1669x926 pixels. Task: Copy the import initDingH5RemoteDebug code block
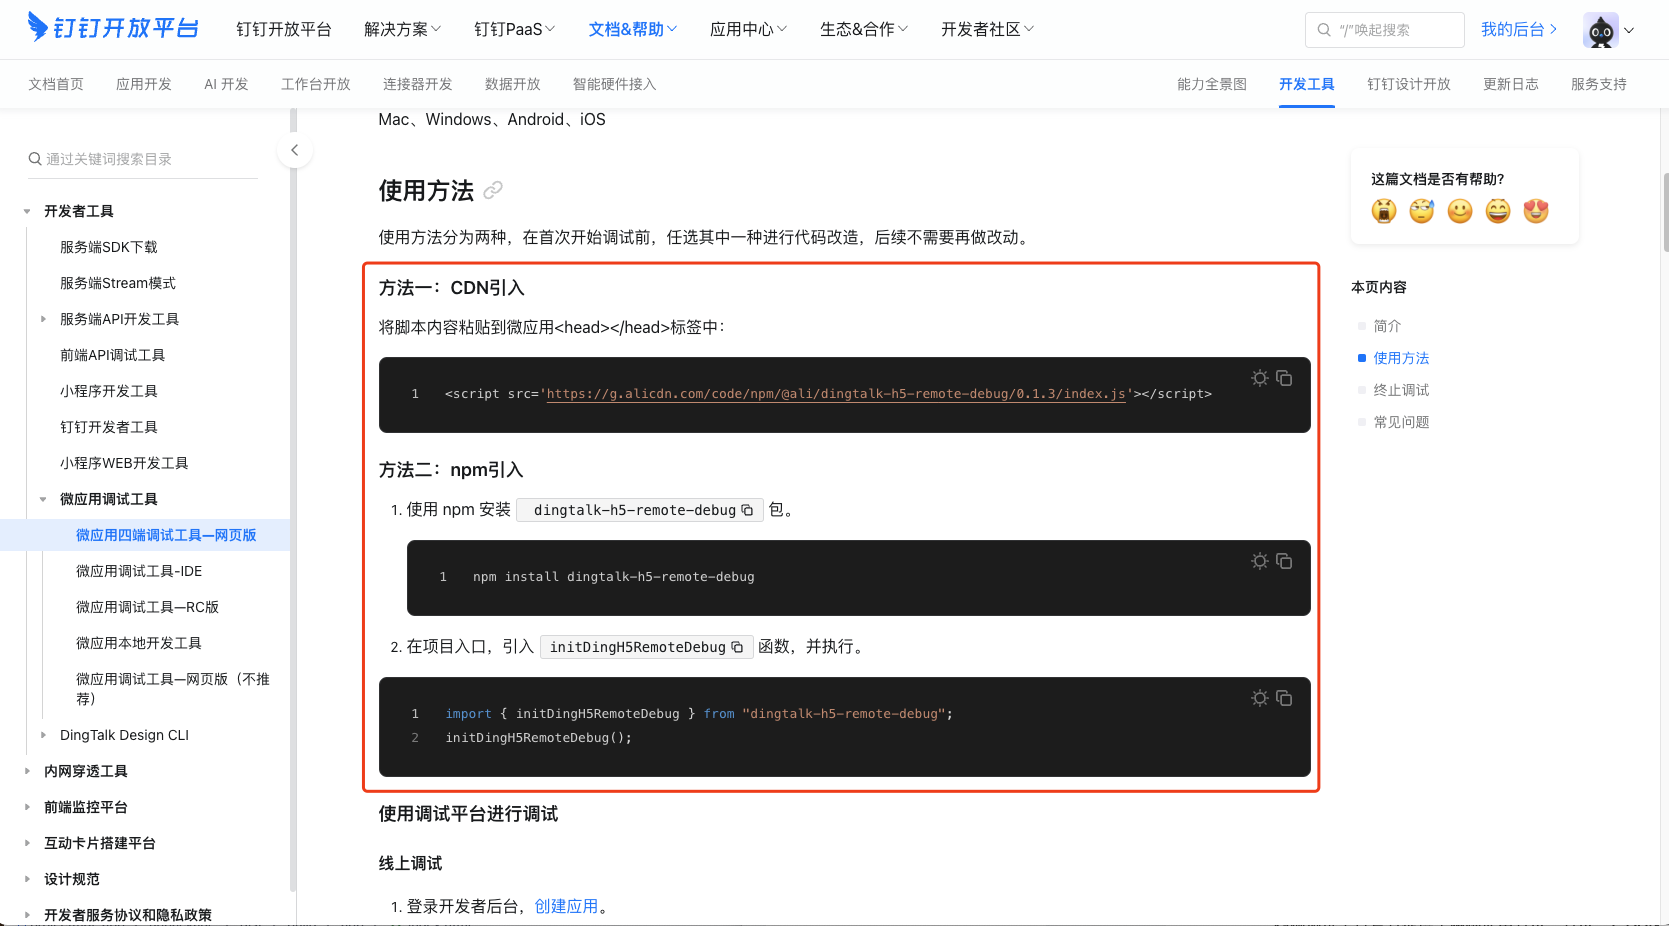1284,698
